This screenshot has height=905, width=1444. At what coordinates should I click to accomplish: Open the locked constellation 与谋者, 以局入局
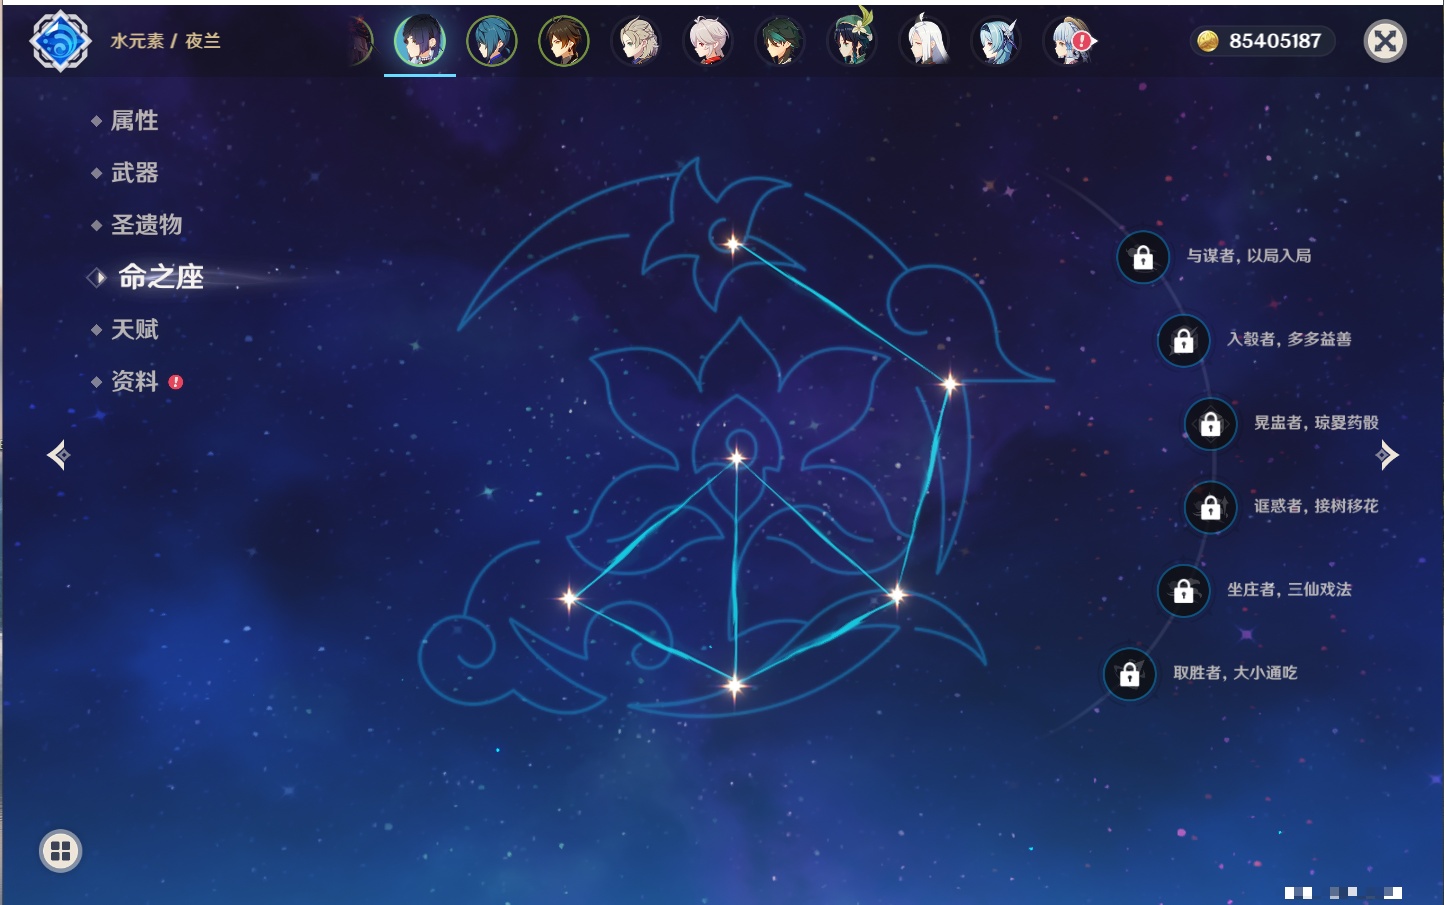1143,258
